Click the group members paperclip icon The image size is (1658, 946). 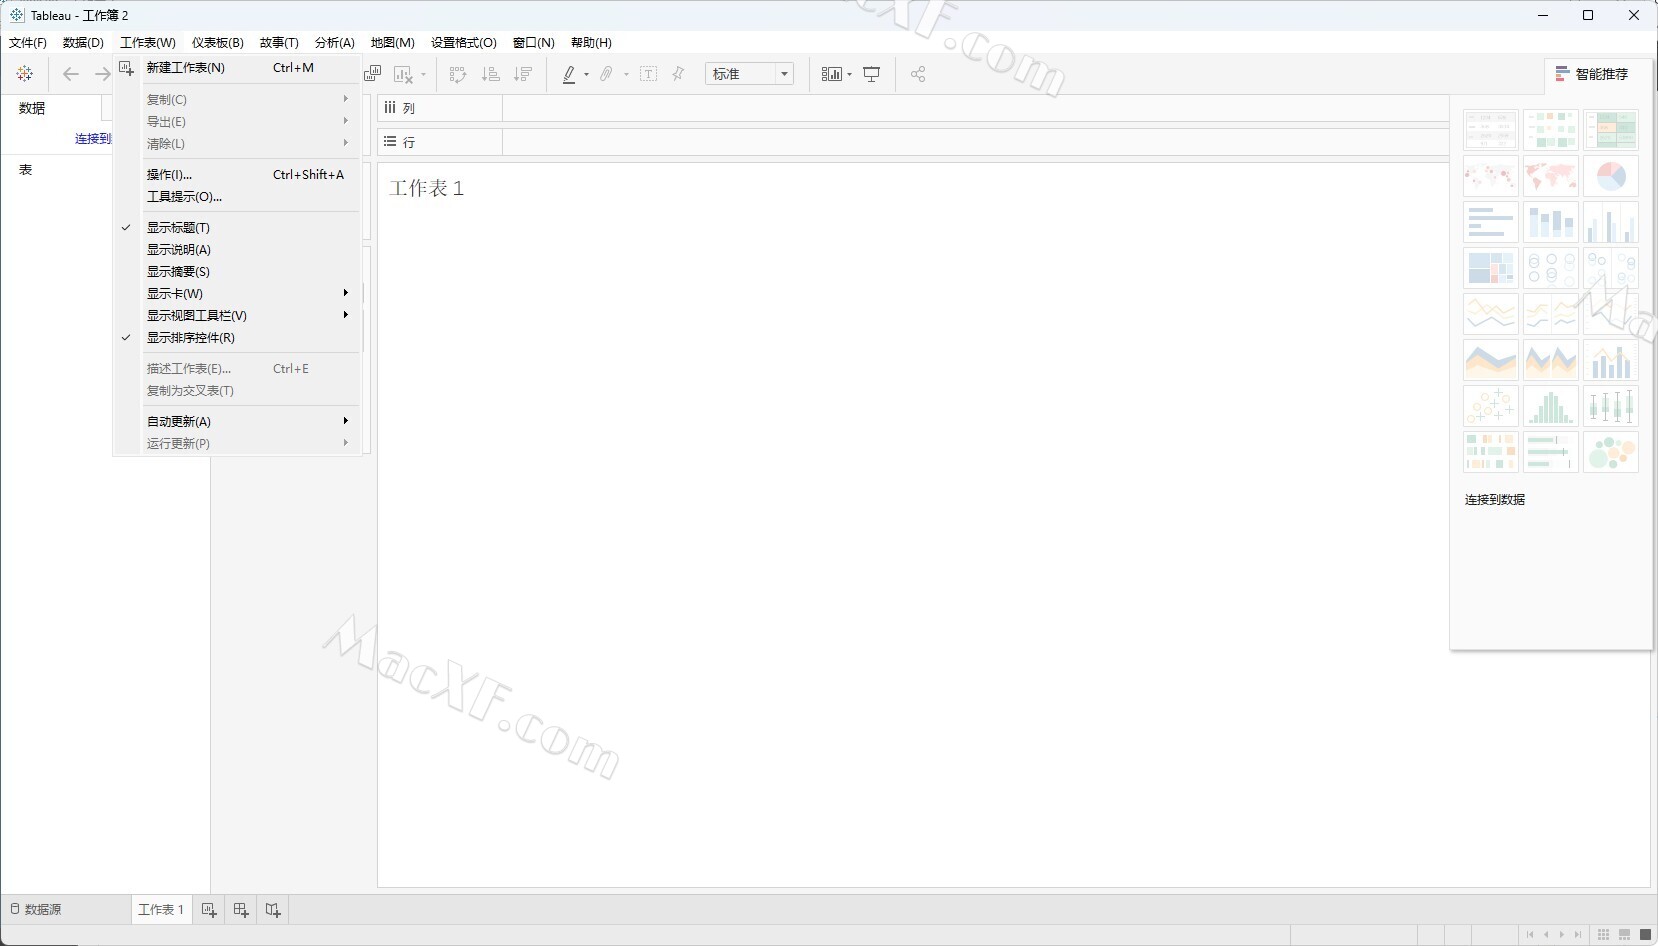click(606, 74)
